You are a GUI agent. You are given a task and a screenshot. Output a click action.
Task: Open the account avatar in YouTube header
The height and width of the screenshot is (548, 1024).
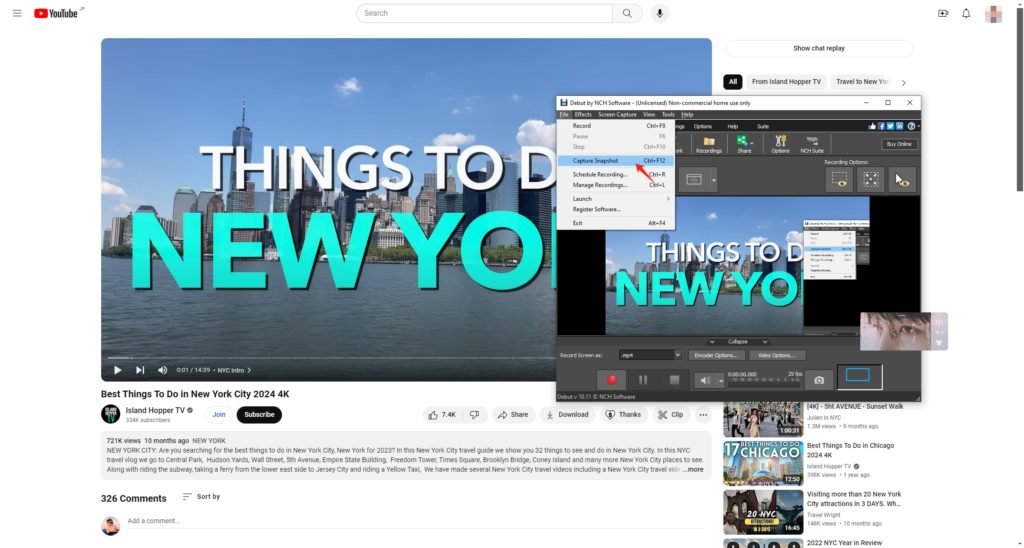(x=993, y=14)
